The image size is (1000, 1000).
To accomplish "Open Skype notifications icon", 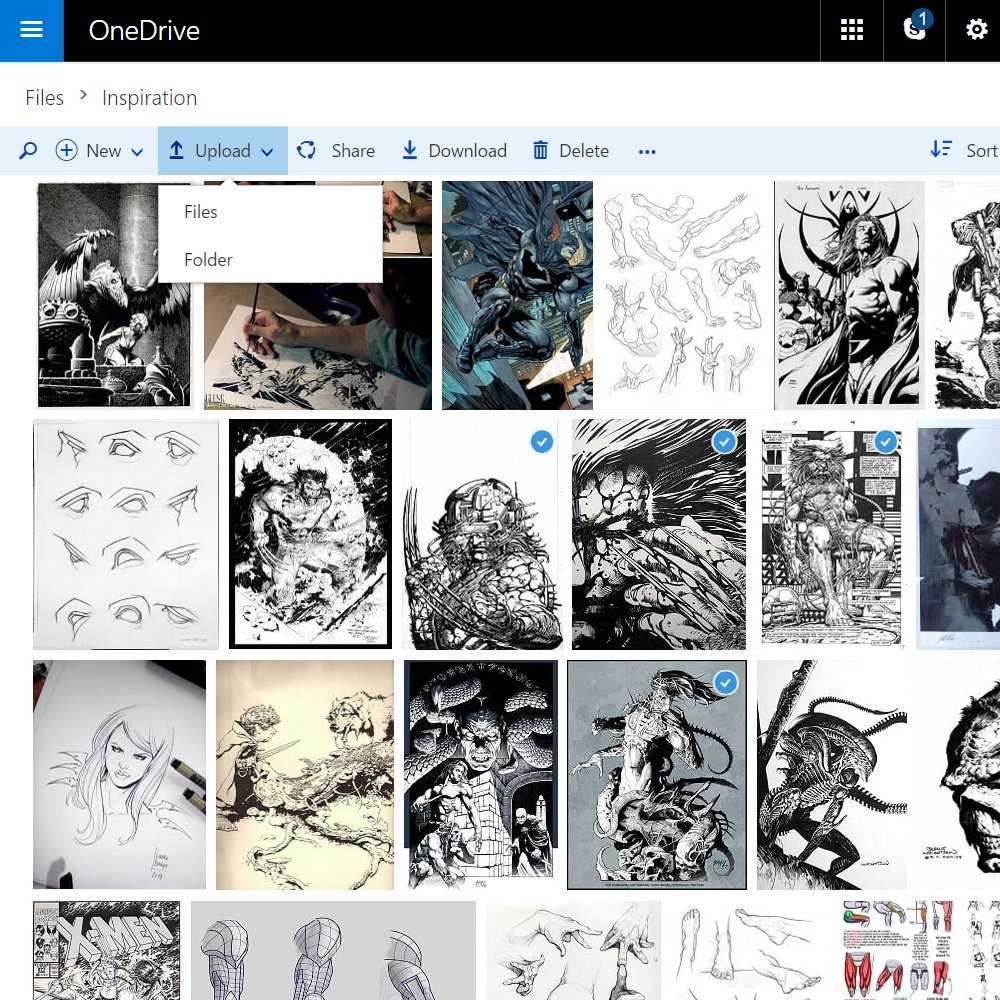I will (x=915, y=29).
